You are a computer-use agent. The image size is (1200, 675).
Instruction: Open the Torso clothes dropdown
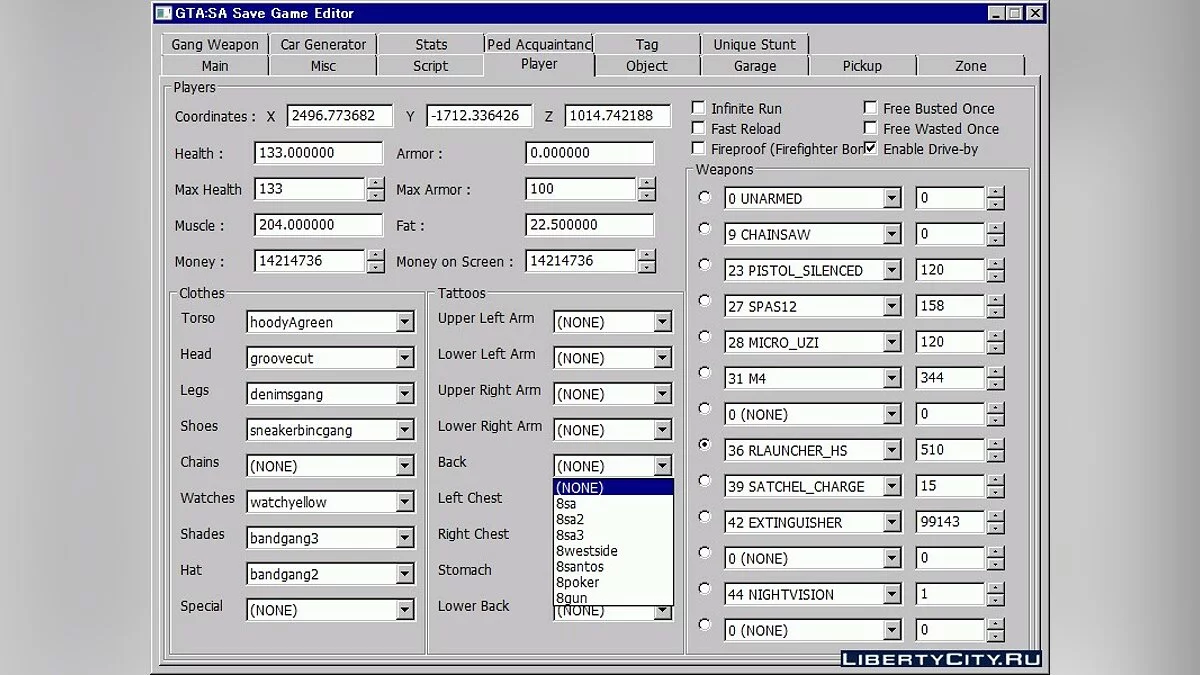click(x=406, y=322)
